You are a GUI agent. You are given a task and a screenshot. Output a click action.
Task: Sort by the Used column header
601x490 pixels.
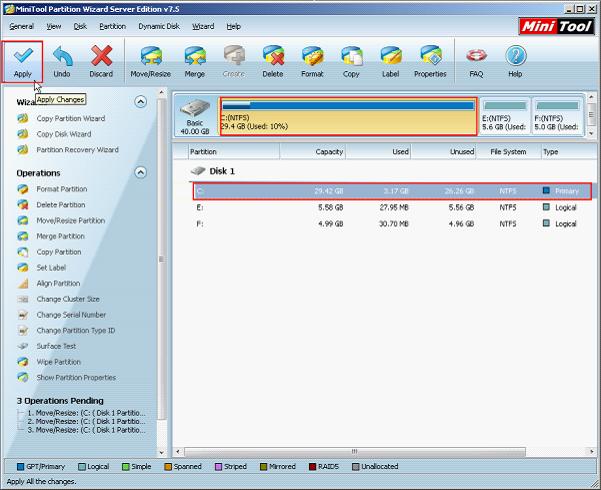378,152
